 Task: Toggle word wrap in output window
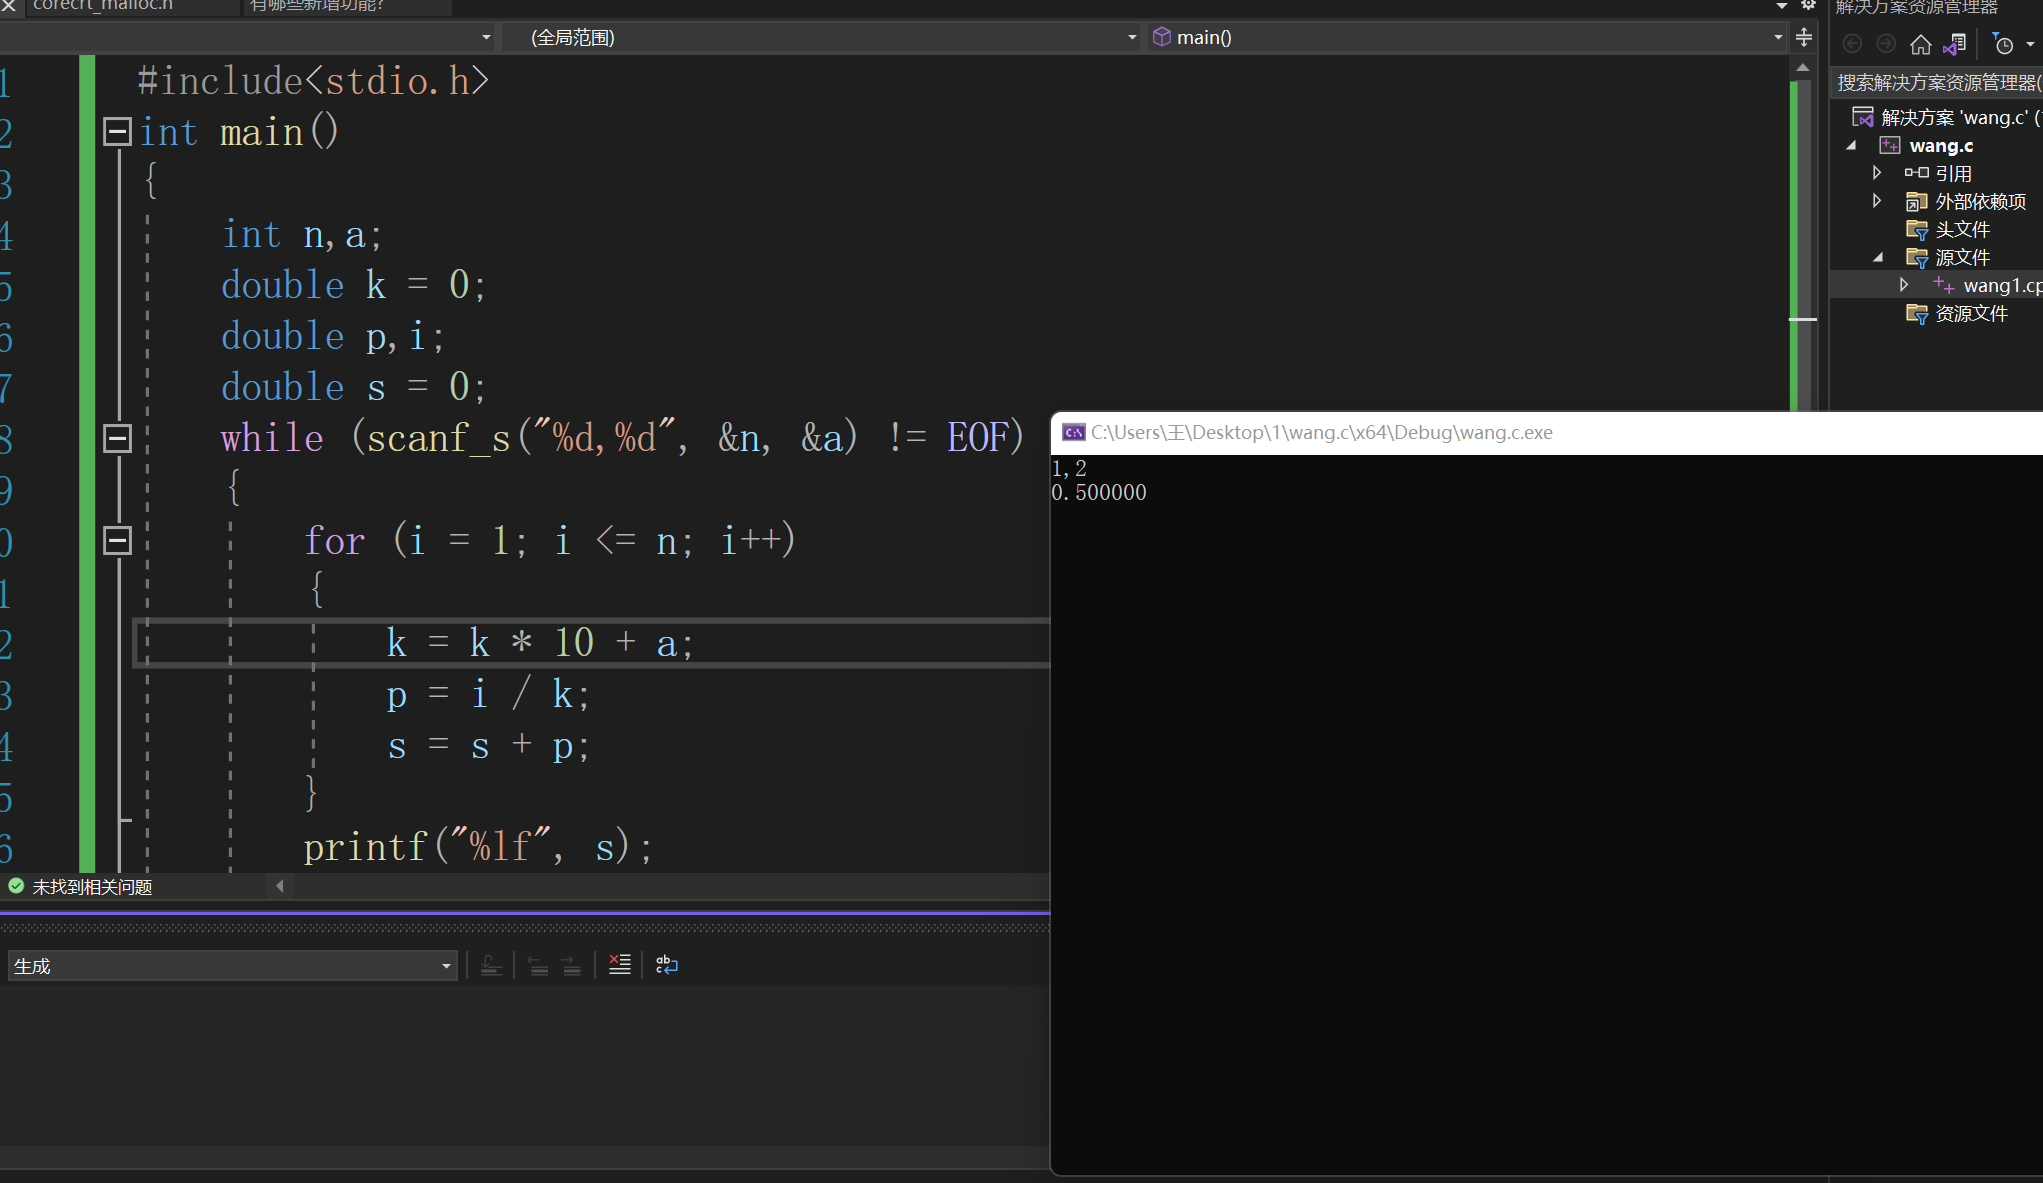667,965
